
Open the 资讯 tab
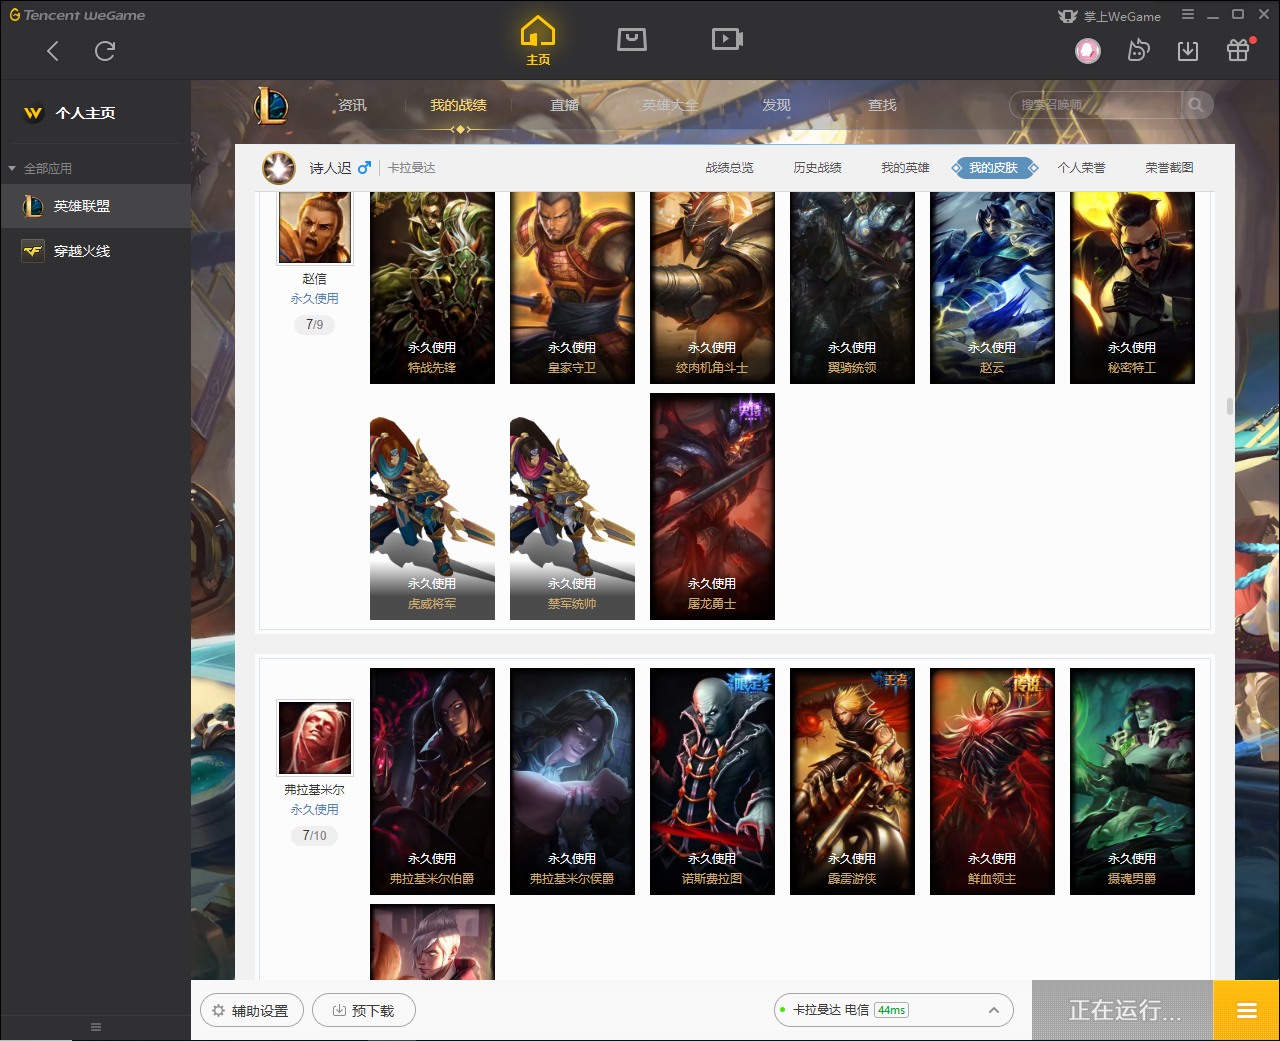(x=352, y=105)
